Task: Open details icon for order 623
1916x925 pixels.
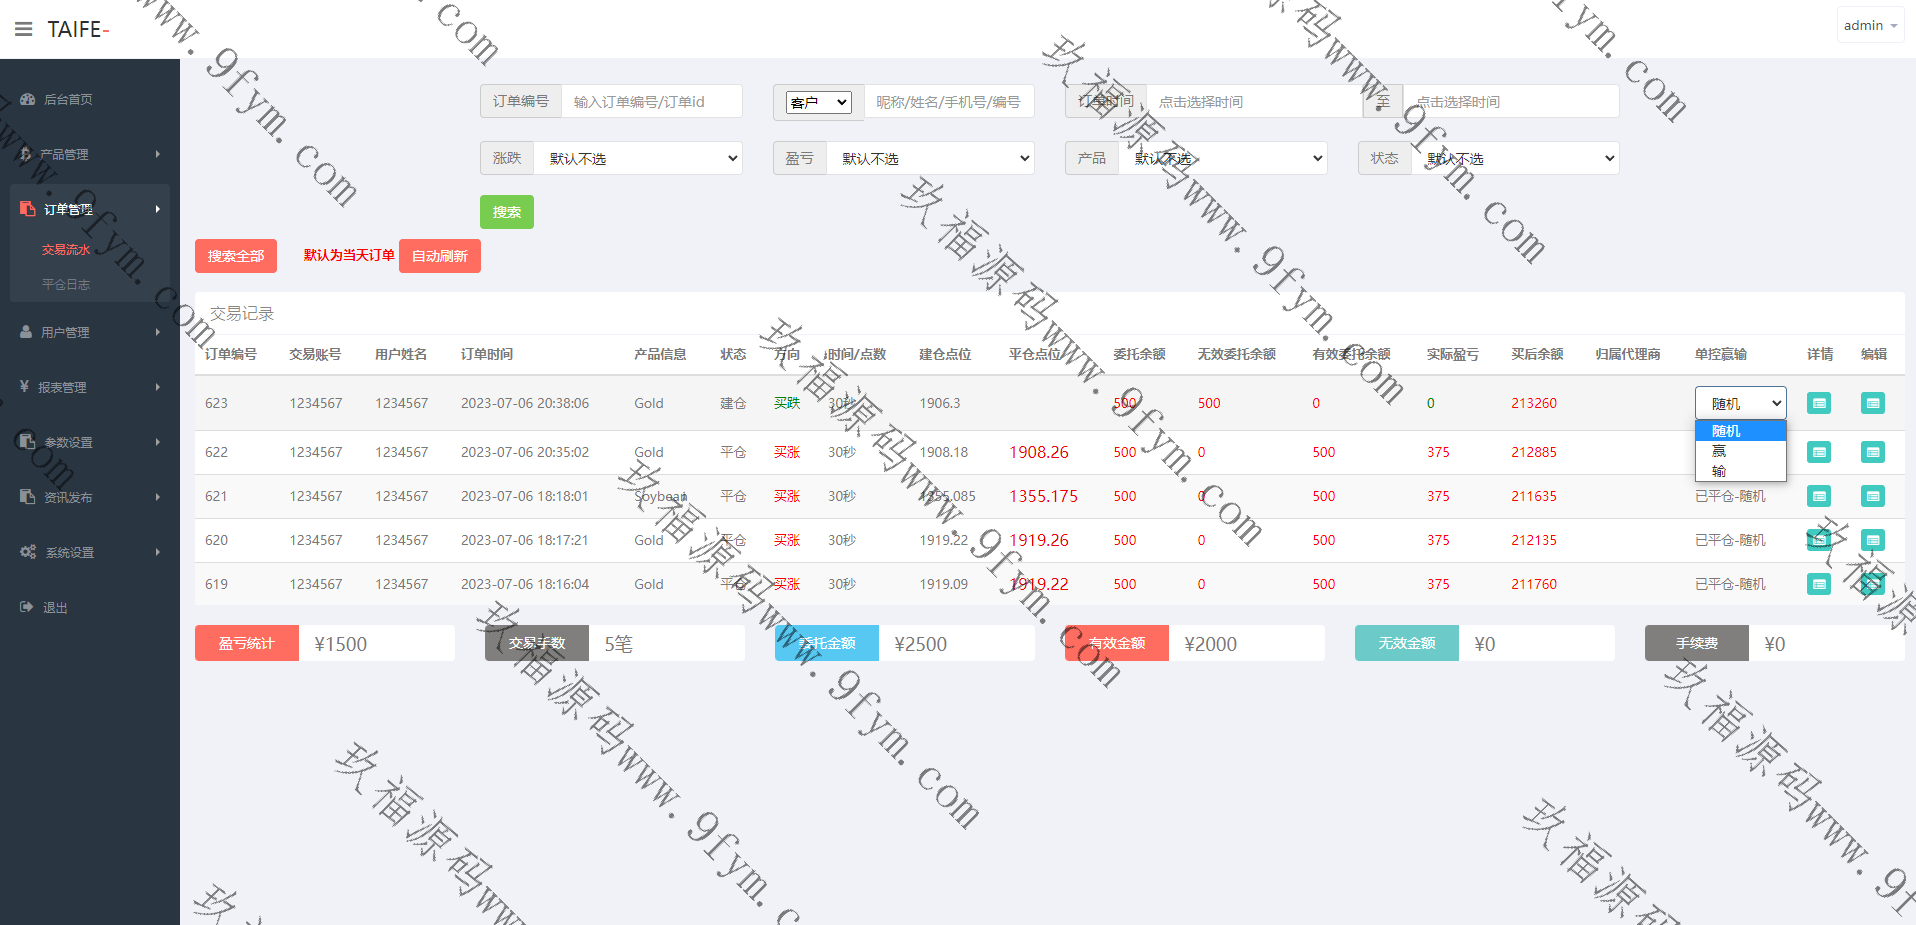Action: pyautogui.click(x=1819, y=403)
